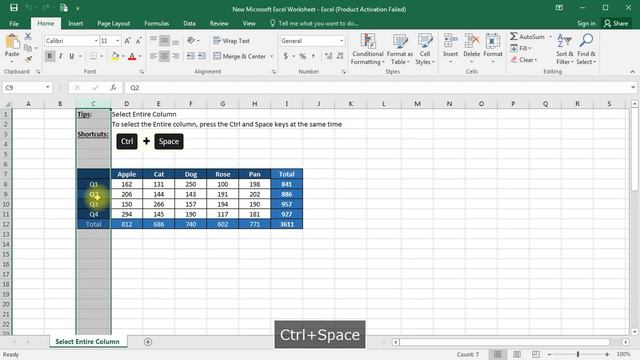
Task: Open the General number format dropdown
Action: click(341, 41)
